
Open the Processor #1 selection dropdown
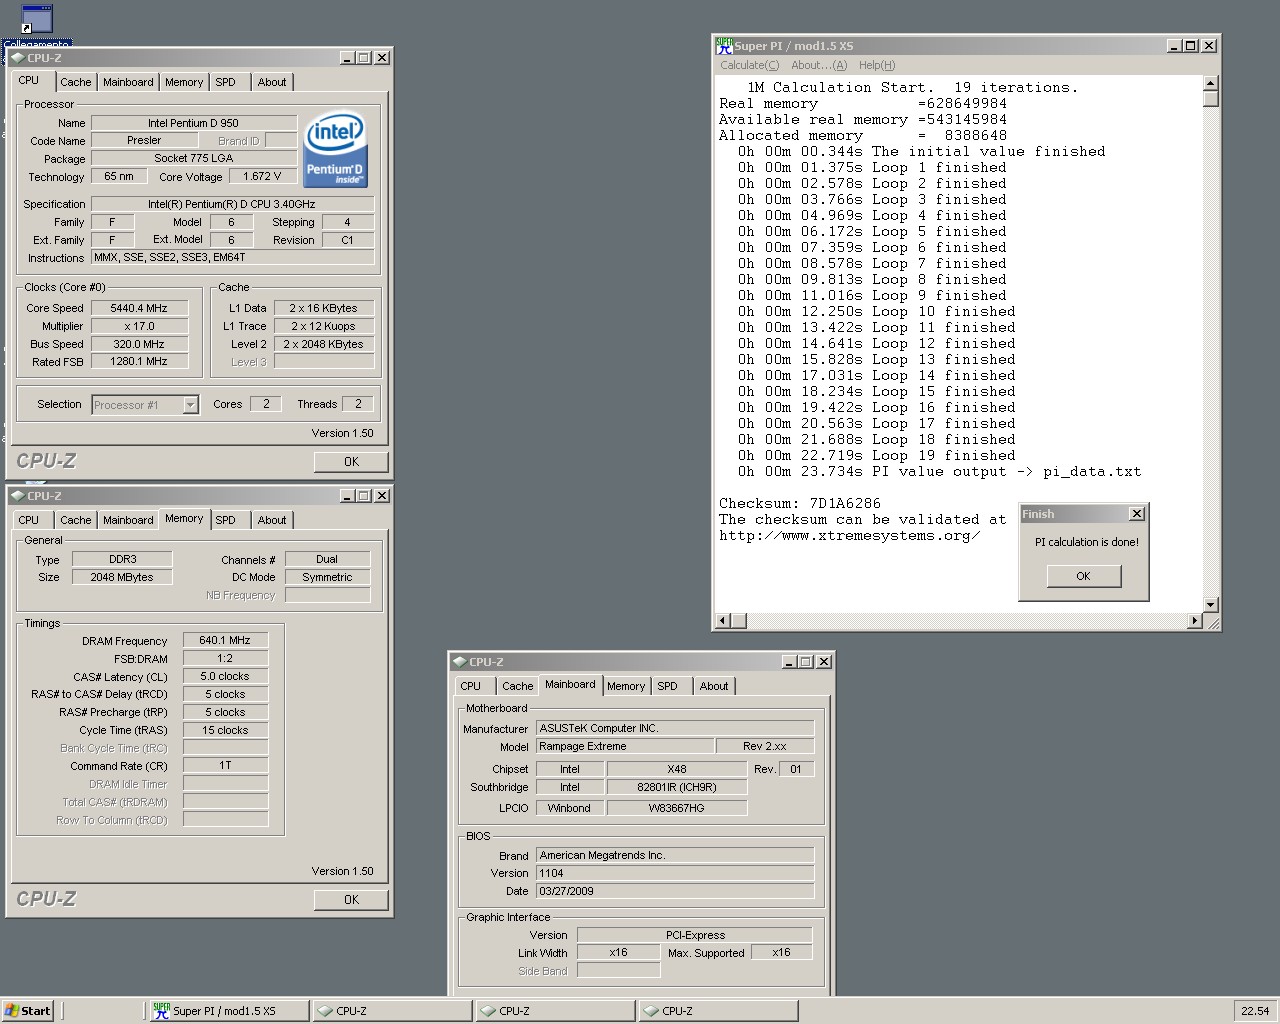tap(190, 405)
